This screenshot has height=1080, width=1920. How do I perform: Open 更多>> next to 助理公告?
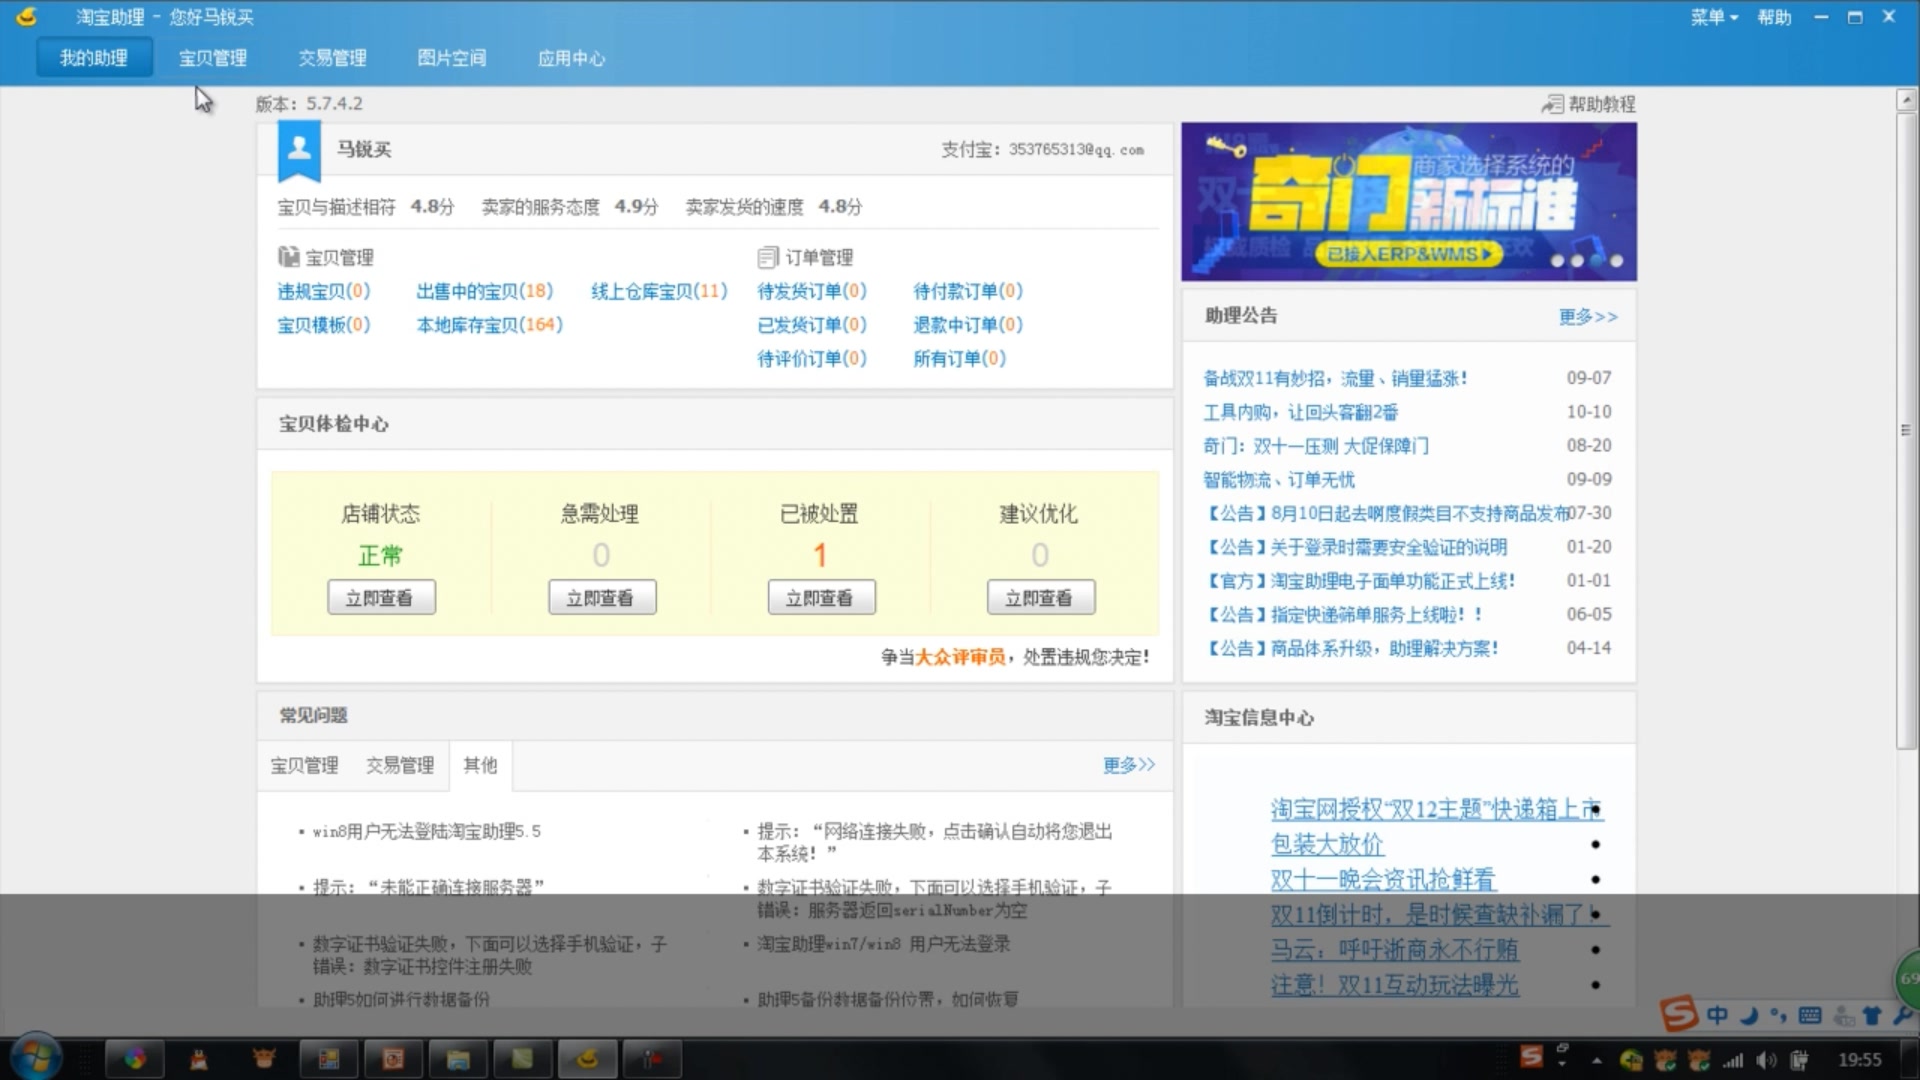(1588, 316)
